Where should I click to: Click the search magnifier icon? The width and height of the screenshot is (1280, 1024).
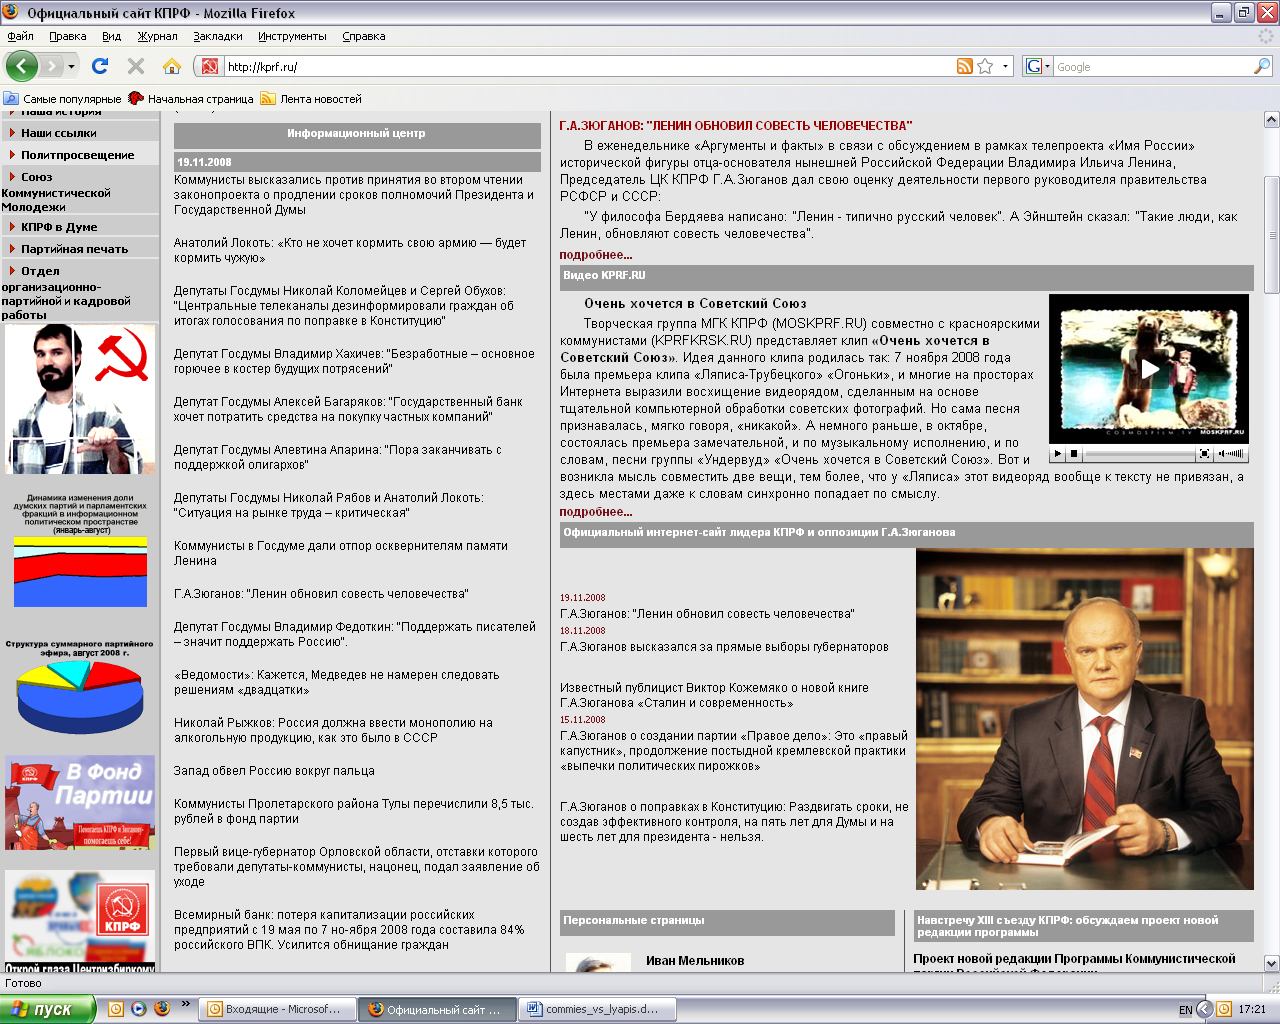tap(1262, 66)
